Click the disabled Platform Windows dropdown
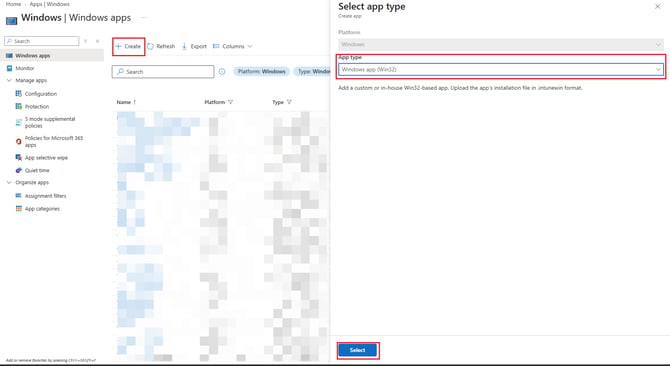 [501, 44]
